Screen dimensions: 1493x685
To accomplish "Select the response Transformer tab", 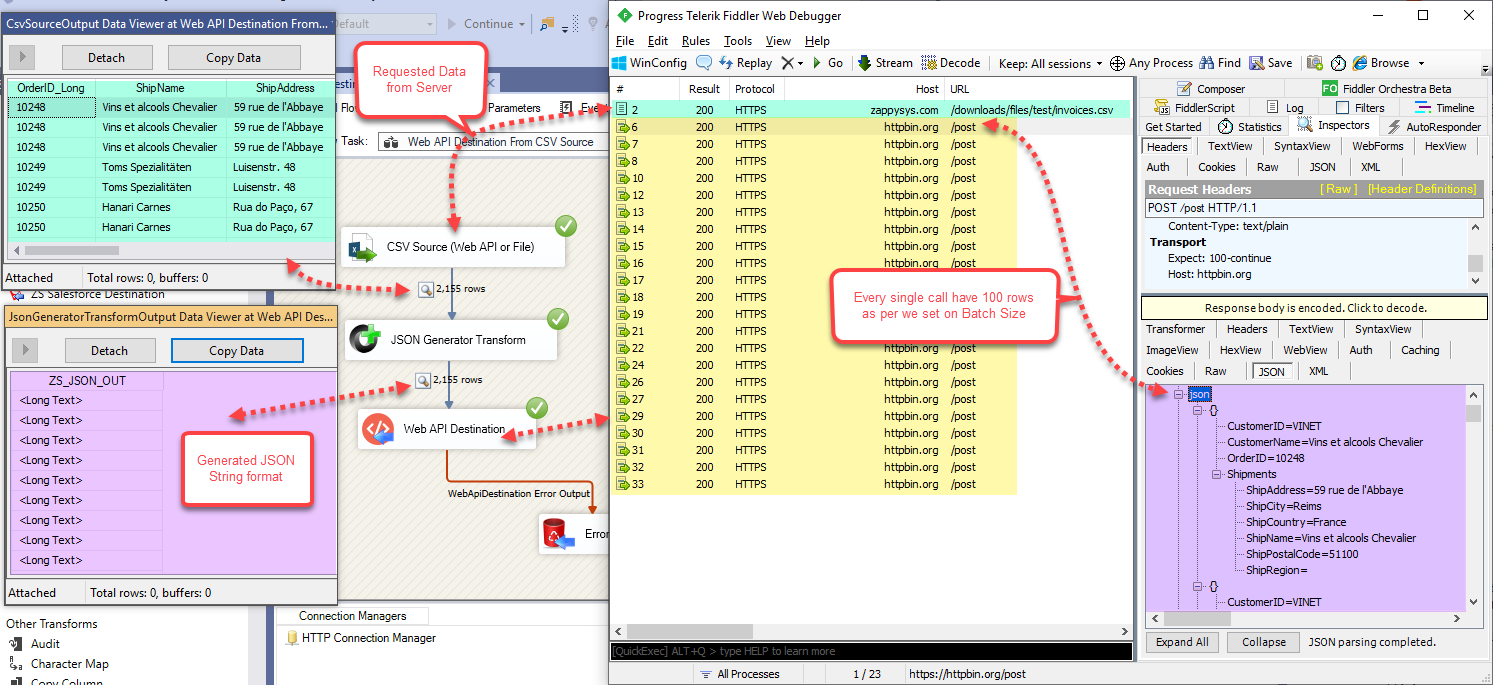I will point(1175,329).
